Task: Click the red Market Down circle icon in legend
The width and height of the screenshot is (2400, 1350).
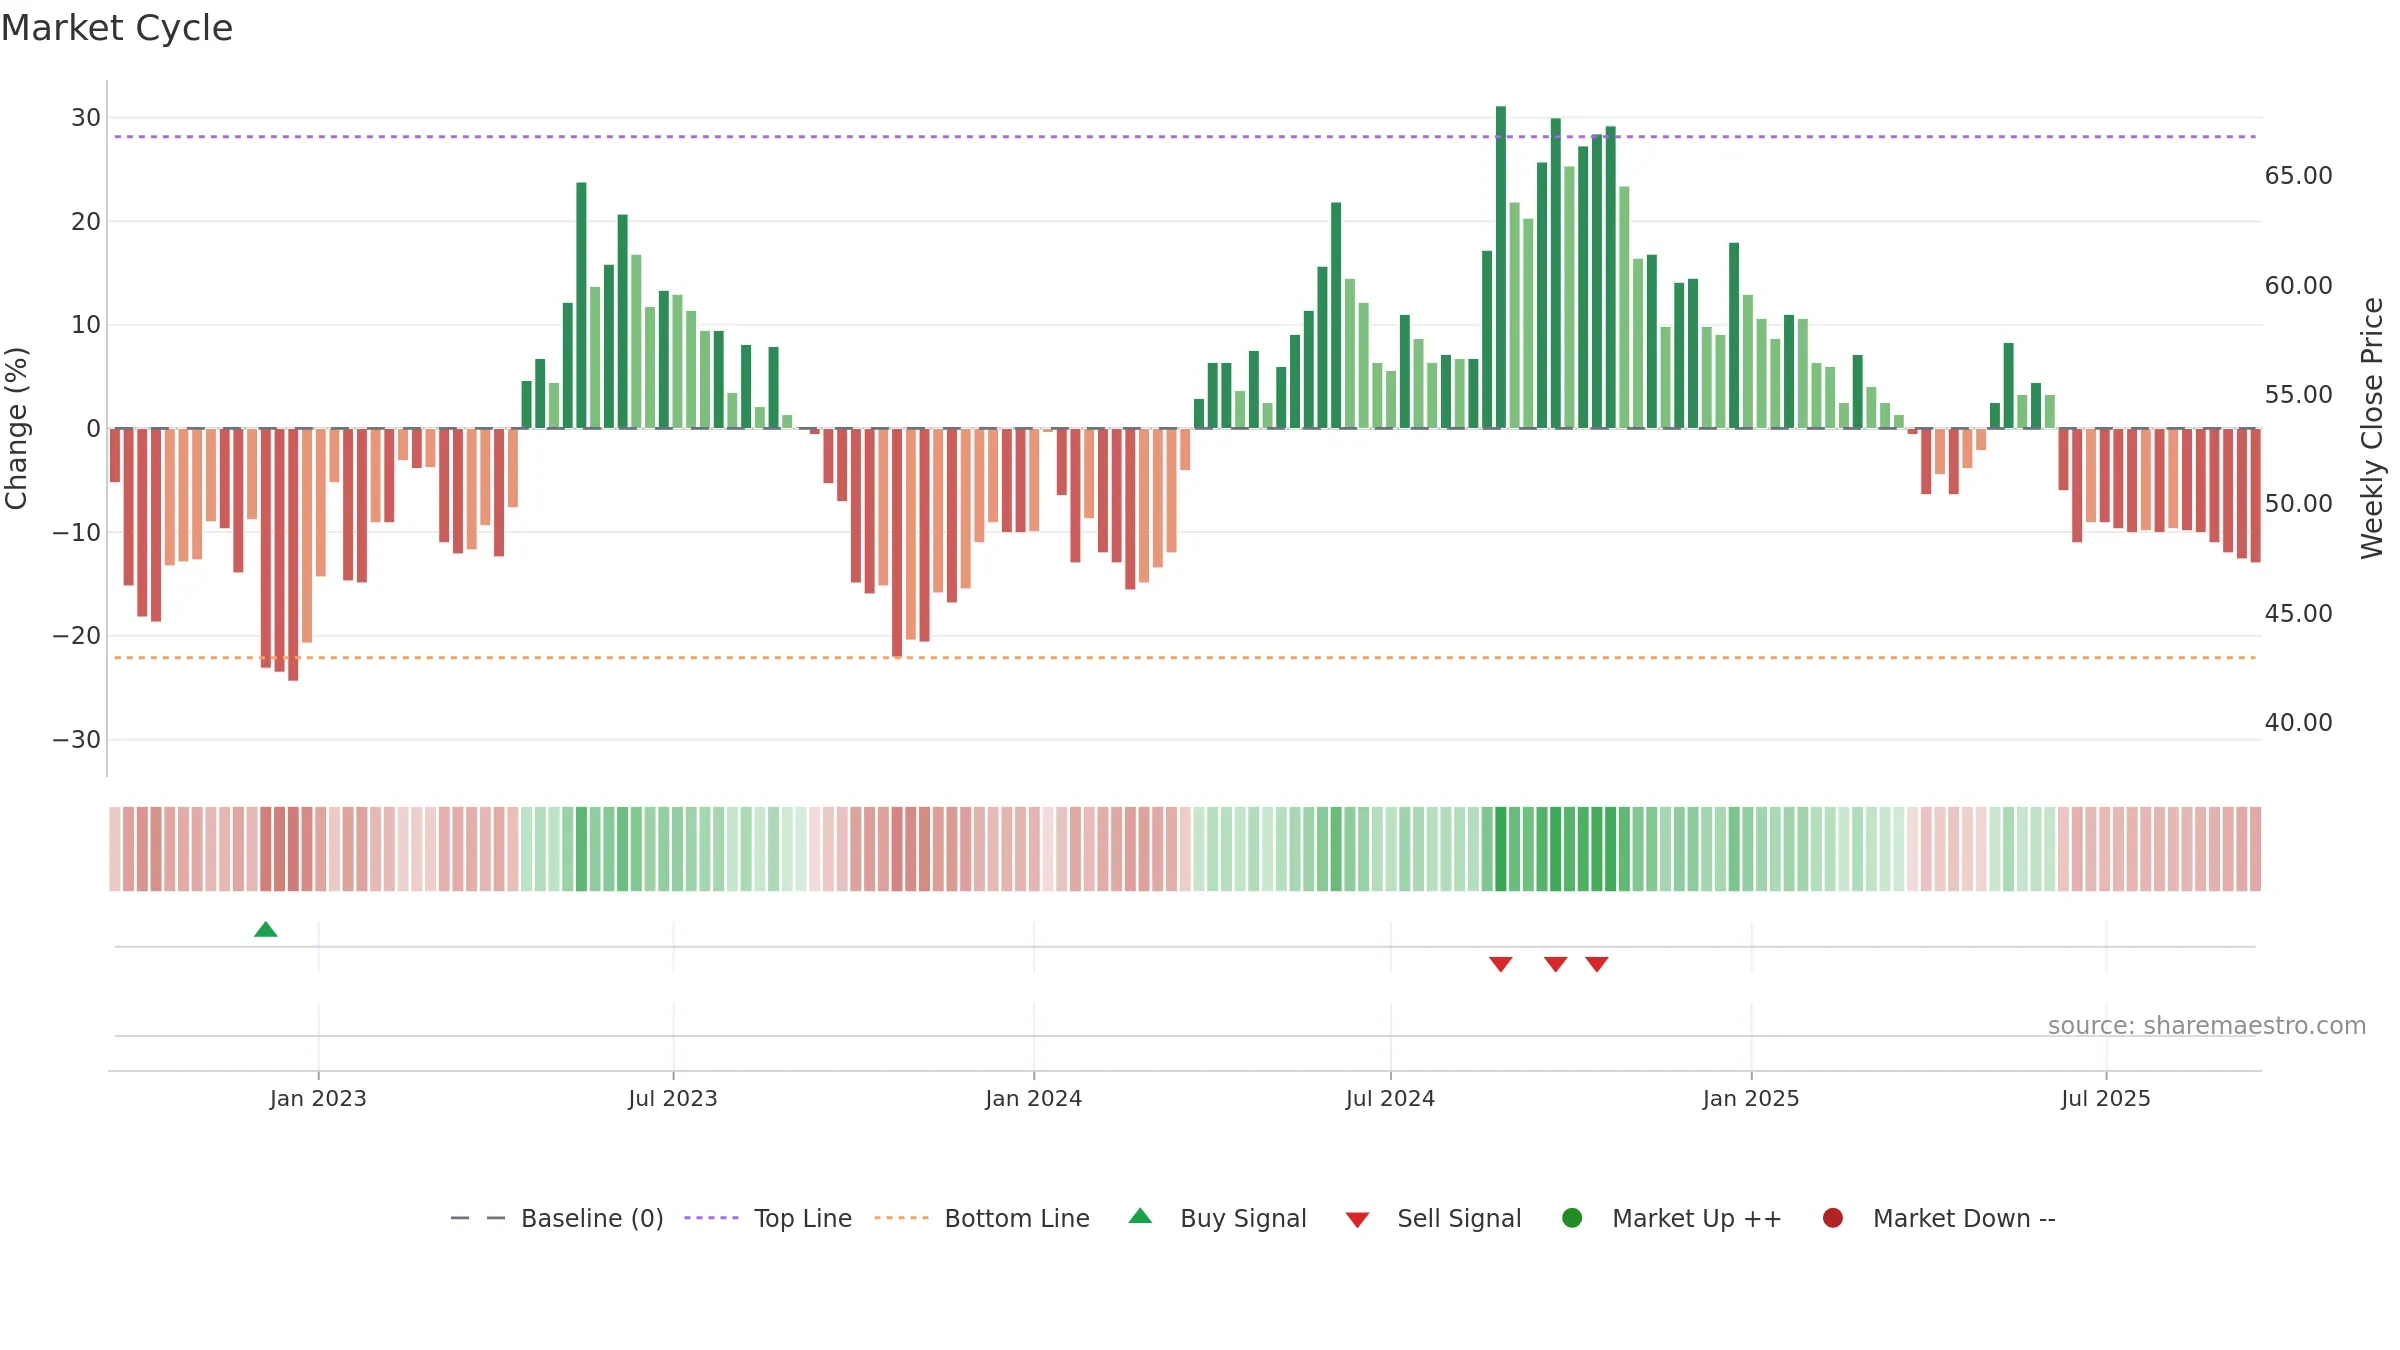Action: pyautogui.click(x=1833, y=1218)
